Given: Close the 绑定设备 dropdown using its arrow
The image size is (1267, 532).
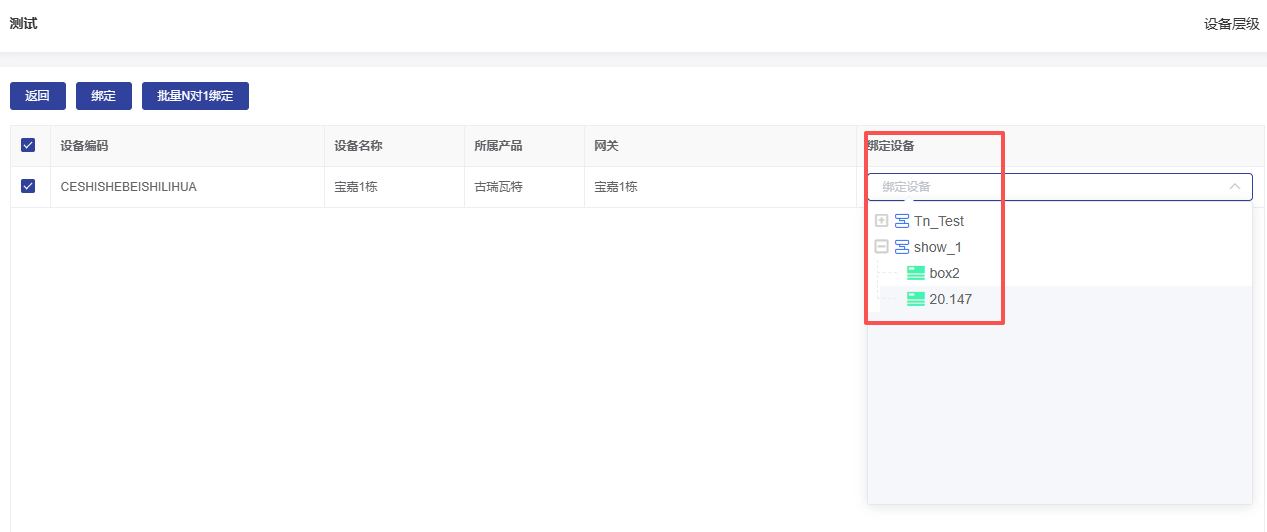Looking at the screenshot, I should point(1235,187).
